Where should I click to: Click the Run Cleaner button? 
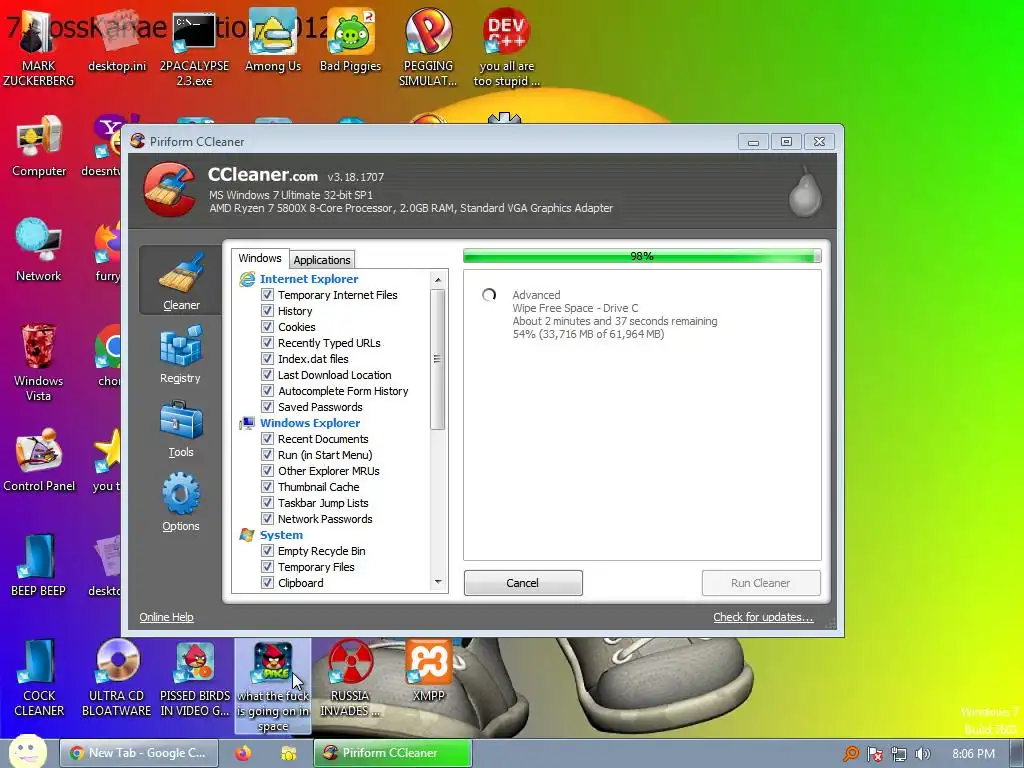point(761,583)
